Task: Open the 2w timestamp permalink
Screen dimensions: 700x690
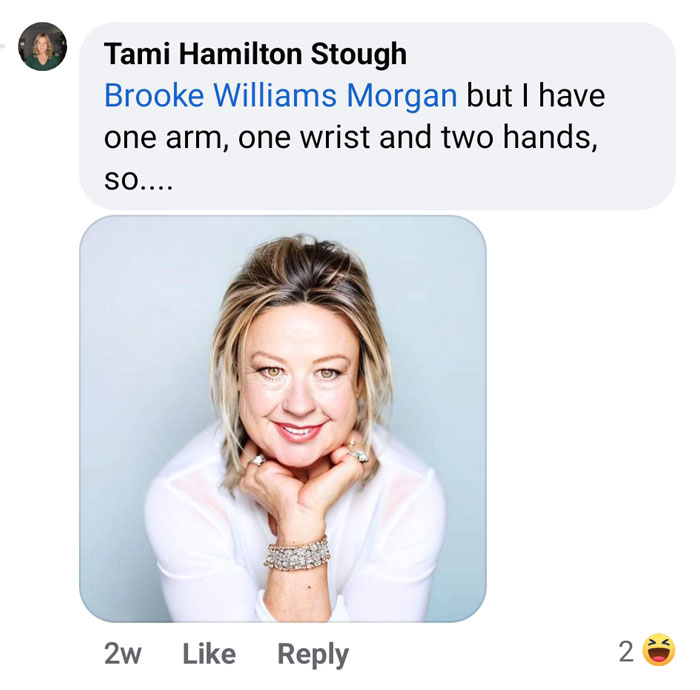Action: [x=123, y=654]
